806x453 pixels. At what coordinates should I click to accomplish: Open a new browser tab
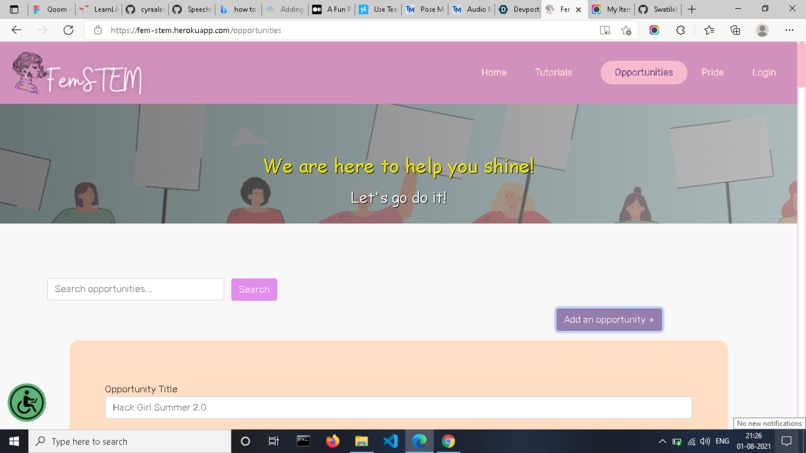692,9
